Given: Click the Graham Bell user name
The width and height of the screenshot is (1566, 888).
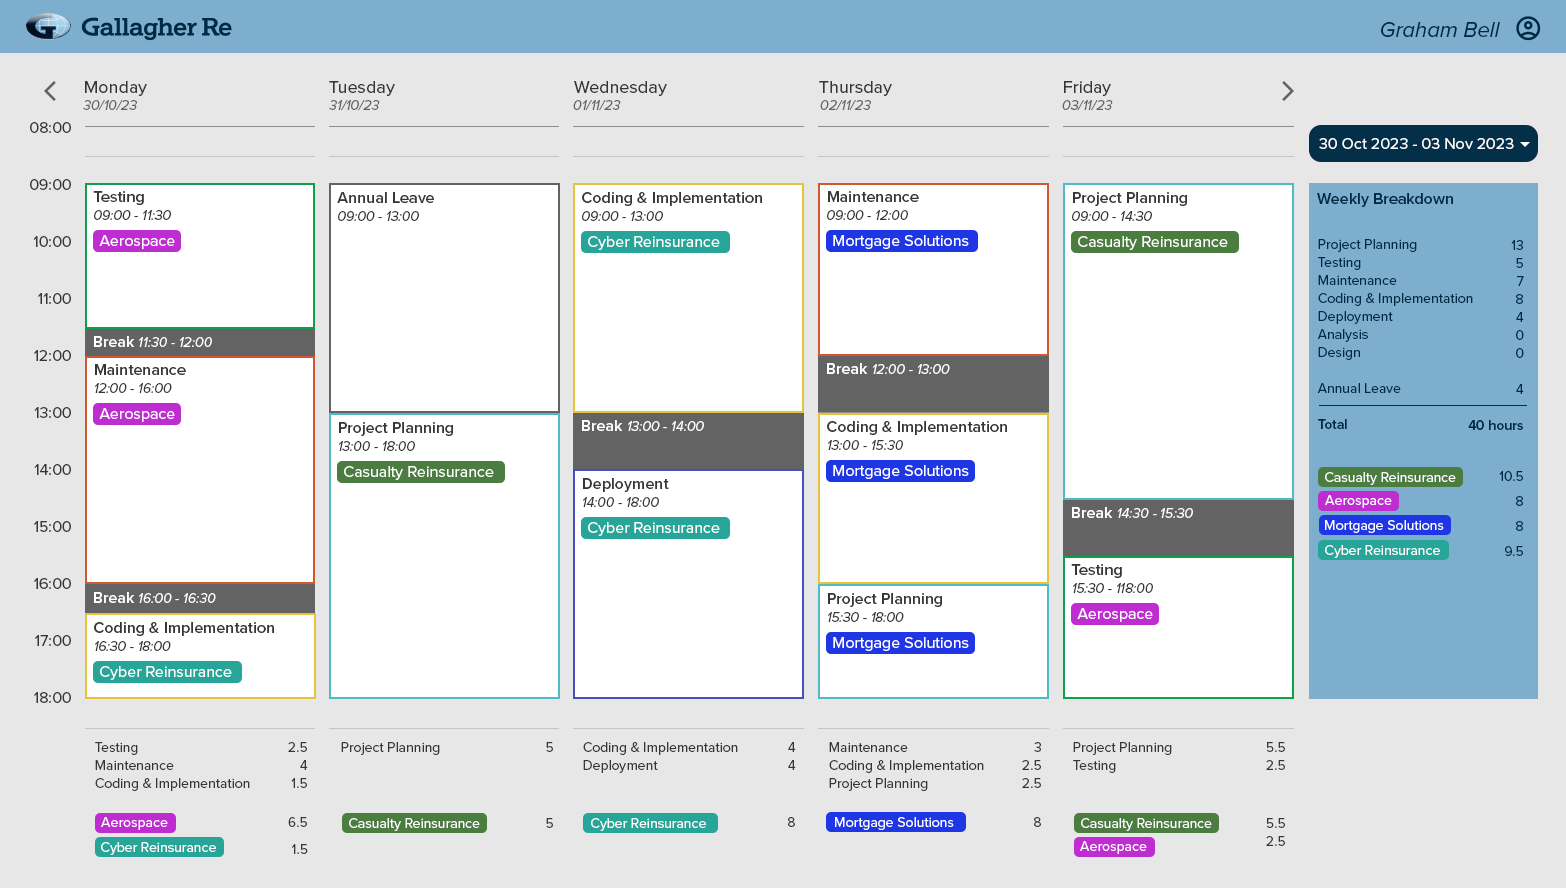Looking at the screenshot, I should pos(1439,30).
